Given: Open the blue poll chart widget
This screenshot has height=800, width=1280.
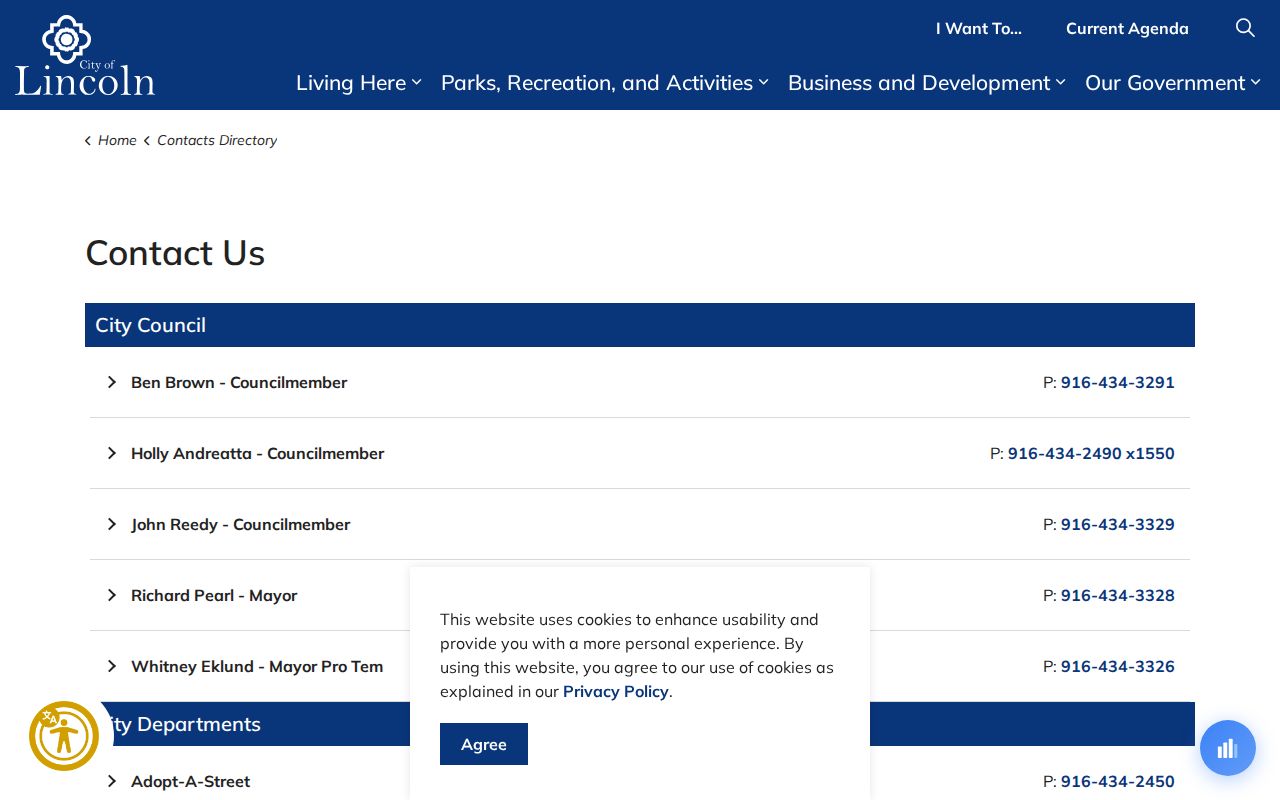Looking at the screenshot, I should click(1228, 748).
